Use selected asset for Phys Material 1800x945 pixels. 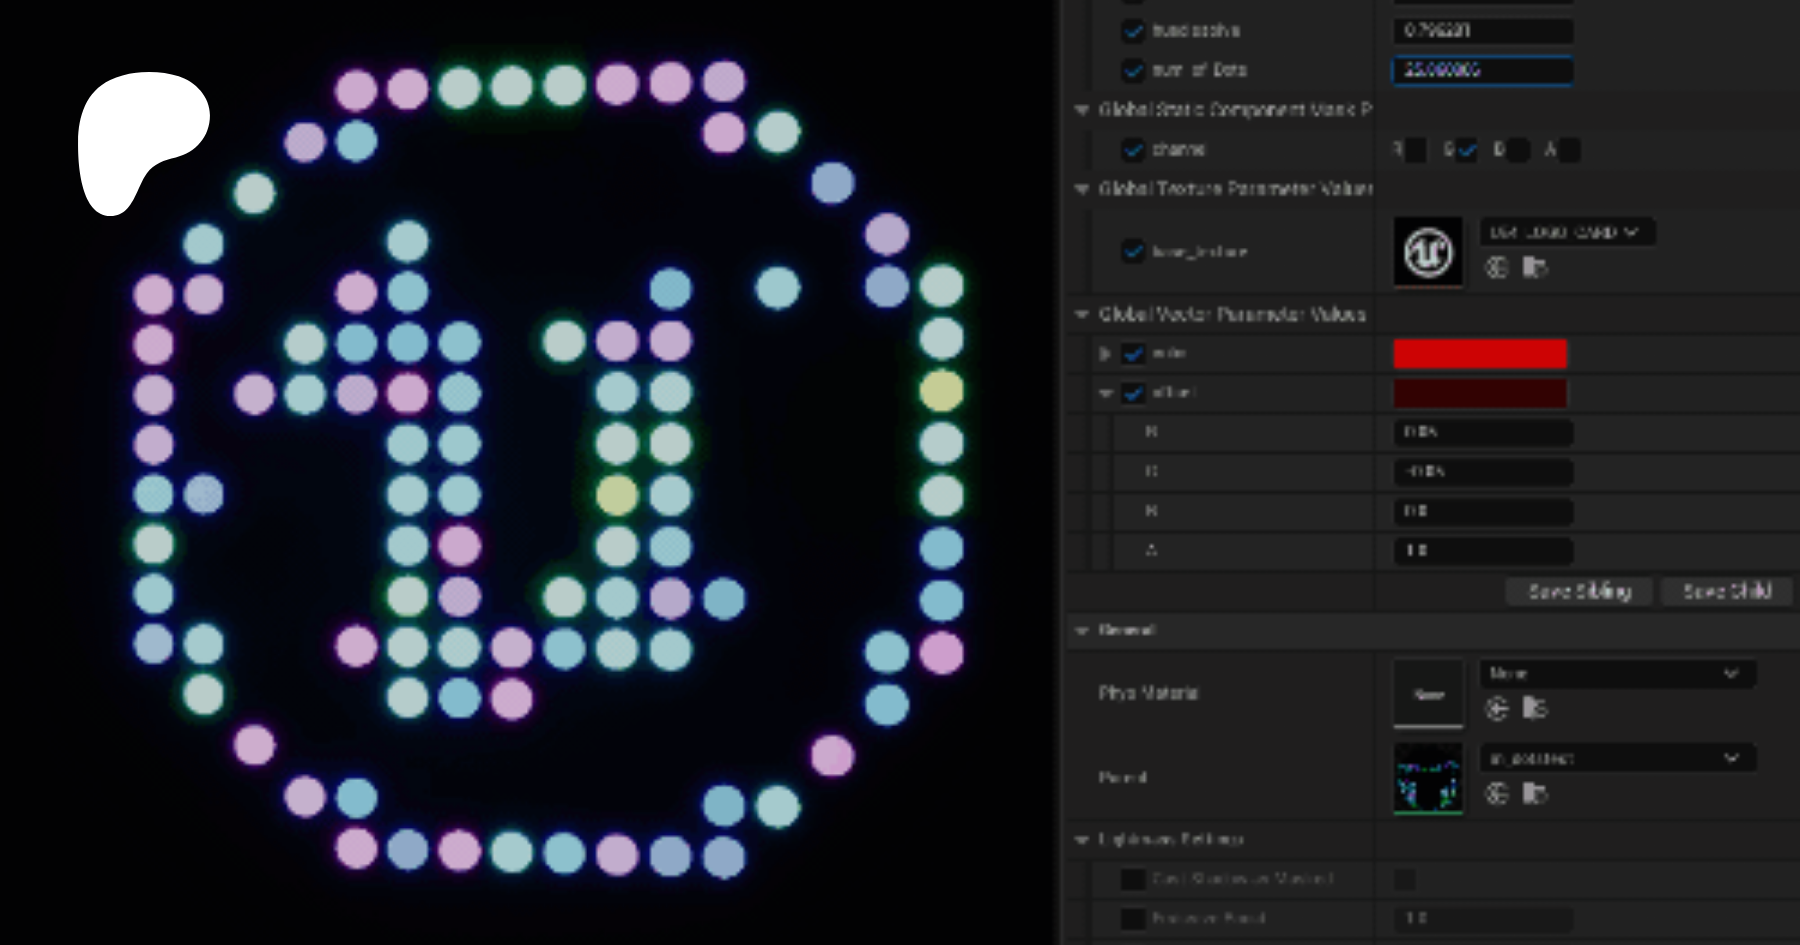pyautogui.click(x=1497, y=709)
